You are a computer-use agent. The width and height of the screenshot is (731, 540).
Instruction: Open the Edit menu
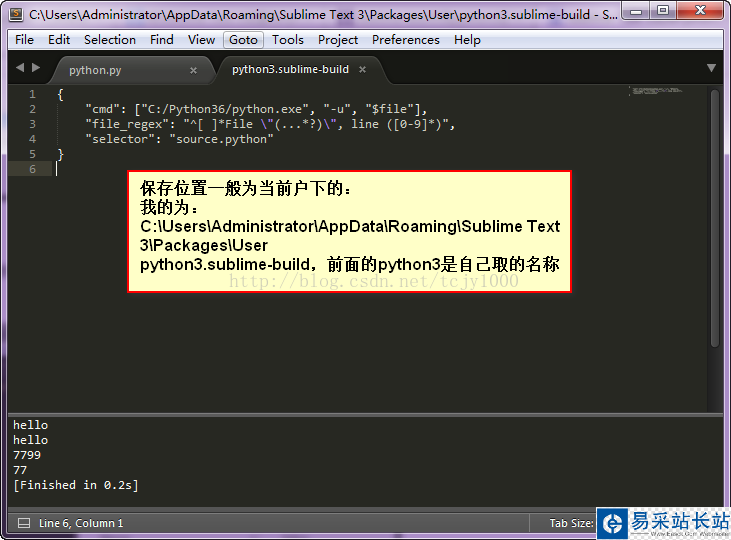click(x=59, y=40)
